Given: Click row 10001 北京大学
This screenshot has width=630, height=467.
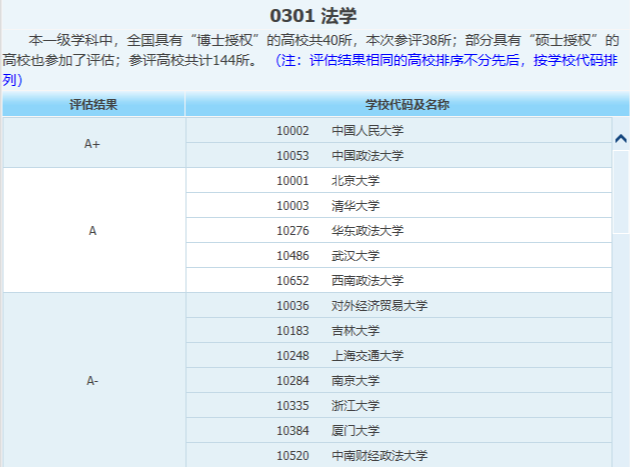Looking at the screenshot, I should click(x=399, y=180).
